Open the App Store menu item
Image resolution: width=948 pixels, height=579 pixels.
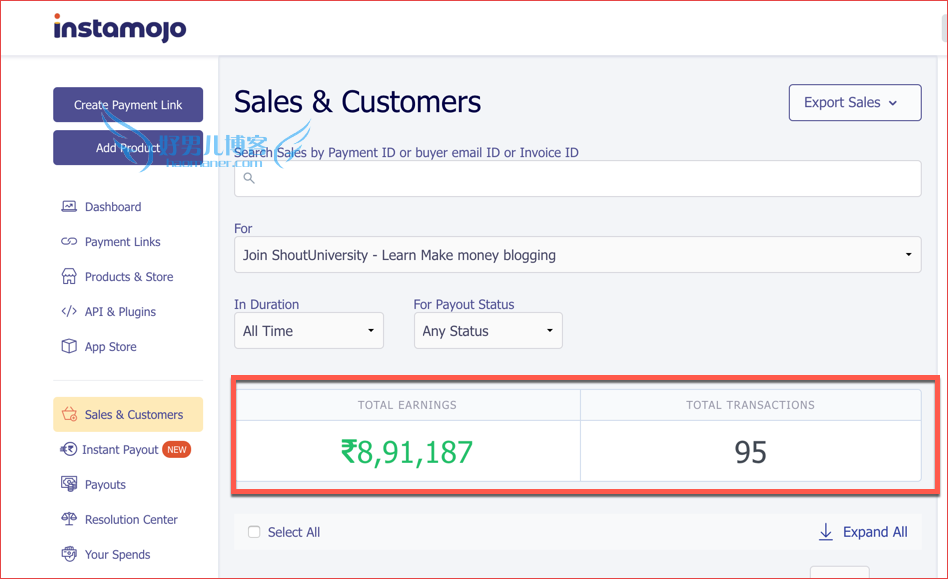110,347
